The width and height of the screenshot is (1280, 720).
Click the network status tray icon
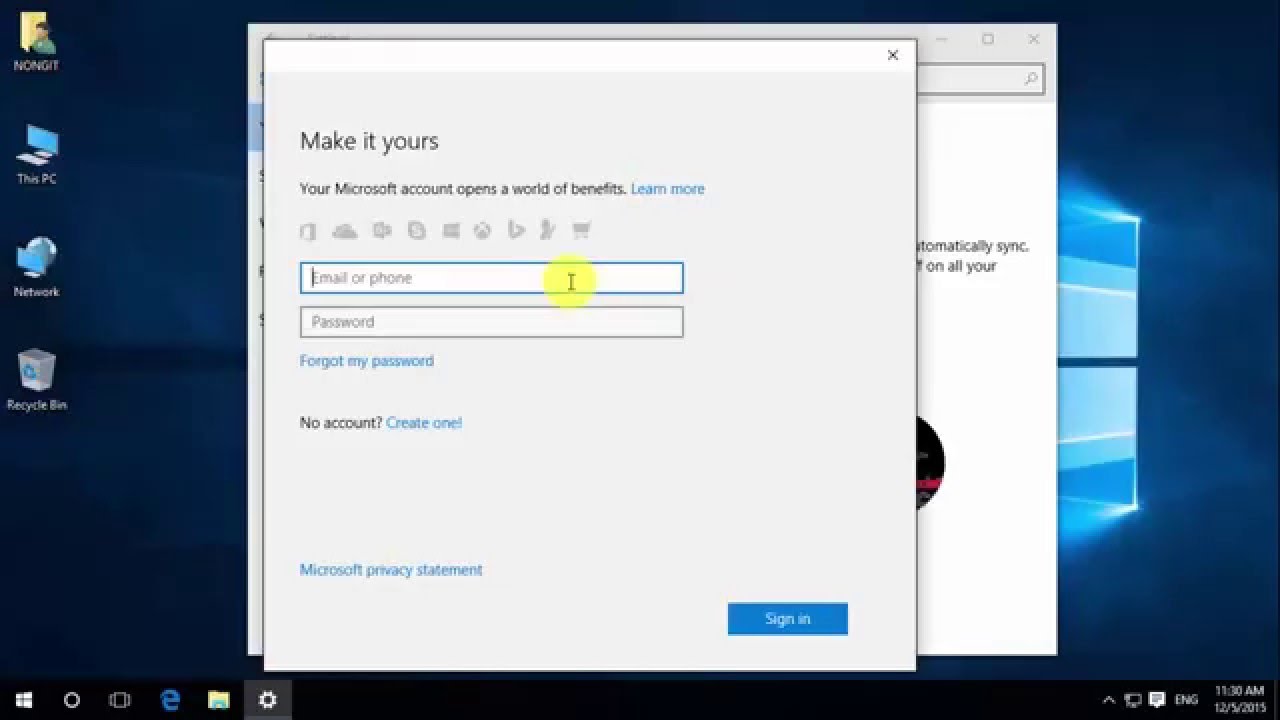(1133, 700)
